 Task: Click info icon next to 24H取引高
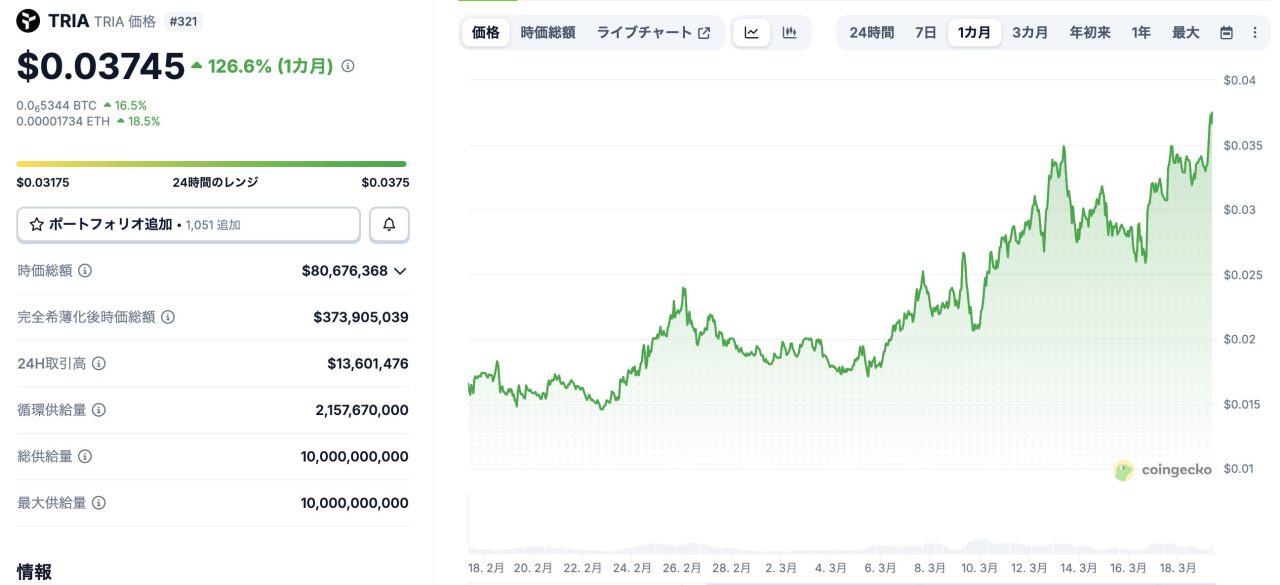coord(99,364)
